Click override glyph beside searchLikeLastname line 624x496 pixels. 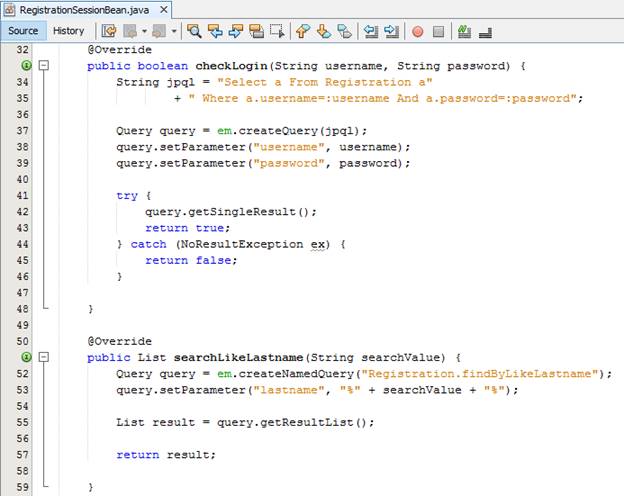pyautogui.click(x=26, y=357)
